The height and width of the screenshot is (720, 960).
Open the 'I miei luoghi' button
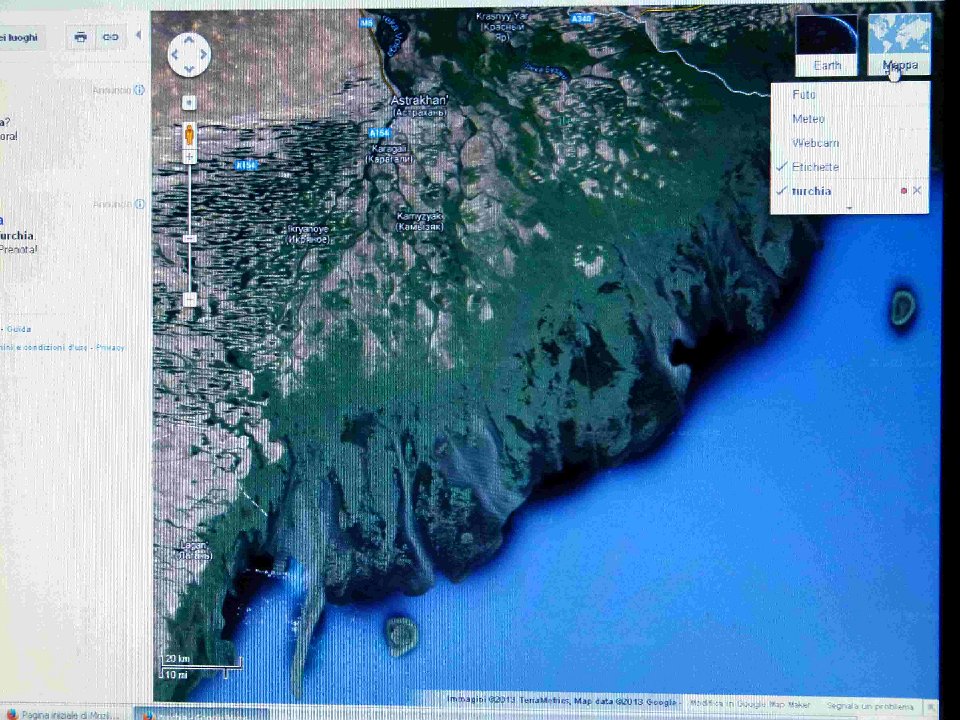(x=21, y=37)
